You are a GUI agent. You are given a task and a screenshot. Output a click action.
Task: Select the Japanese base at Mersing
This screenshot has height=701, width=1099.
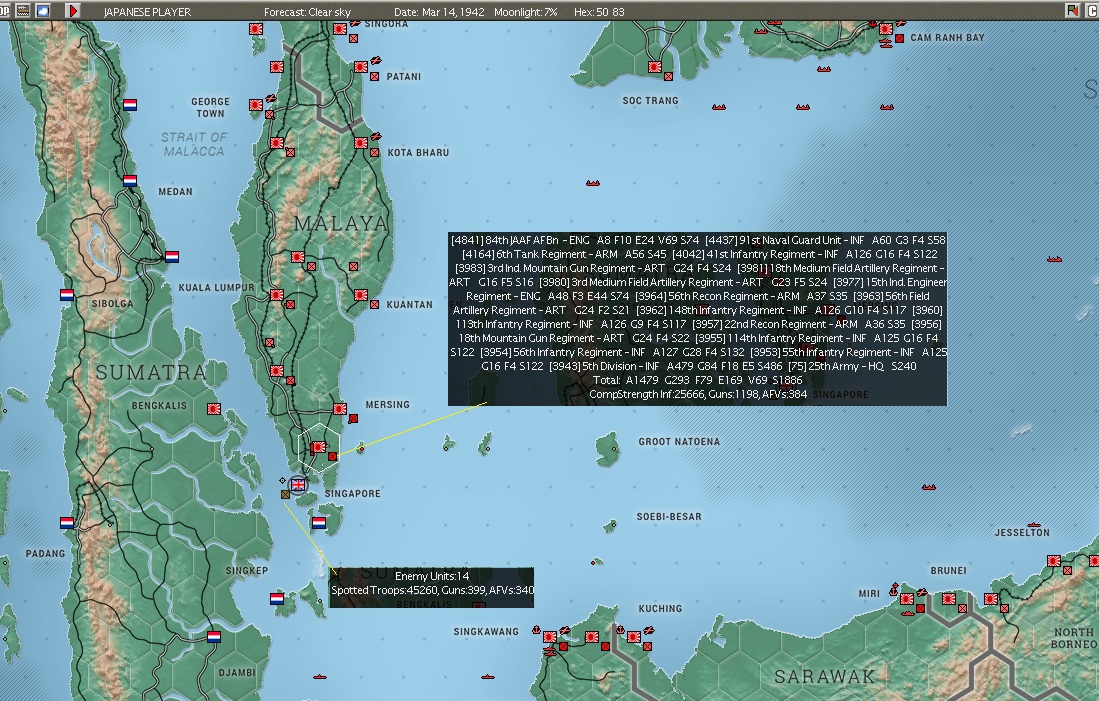pos(340,409)
